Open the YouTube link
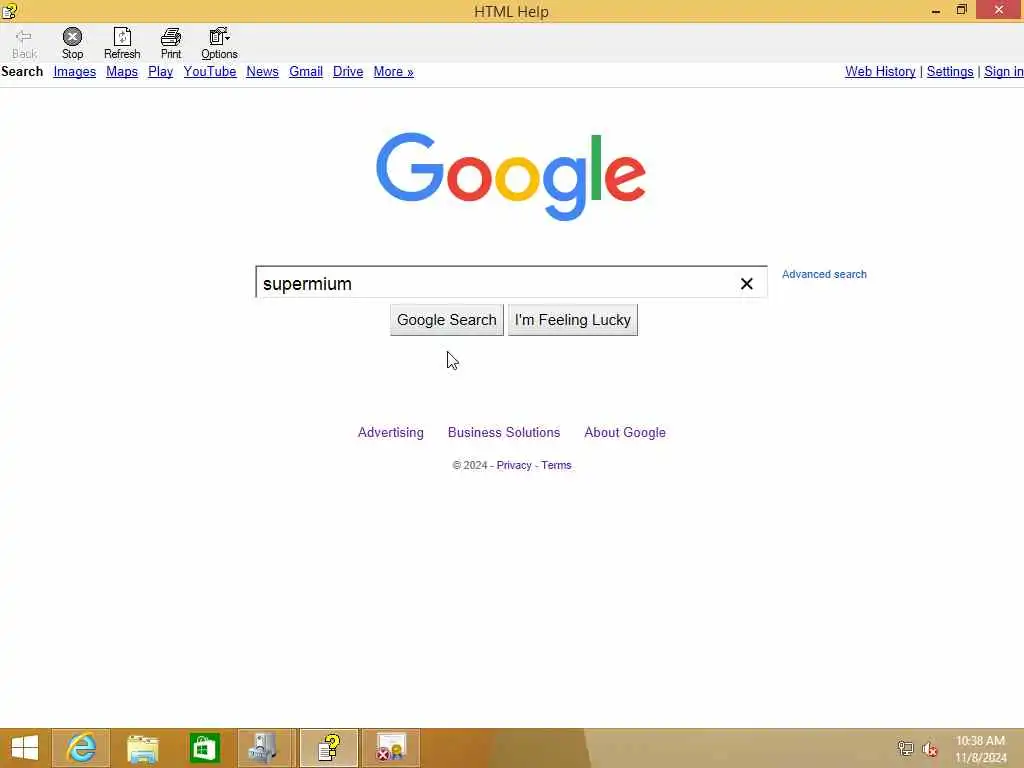Screen dimensions: 1024x768 pyautogui.click(x=210, y=72)
